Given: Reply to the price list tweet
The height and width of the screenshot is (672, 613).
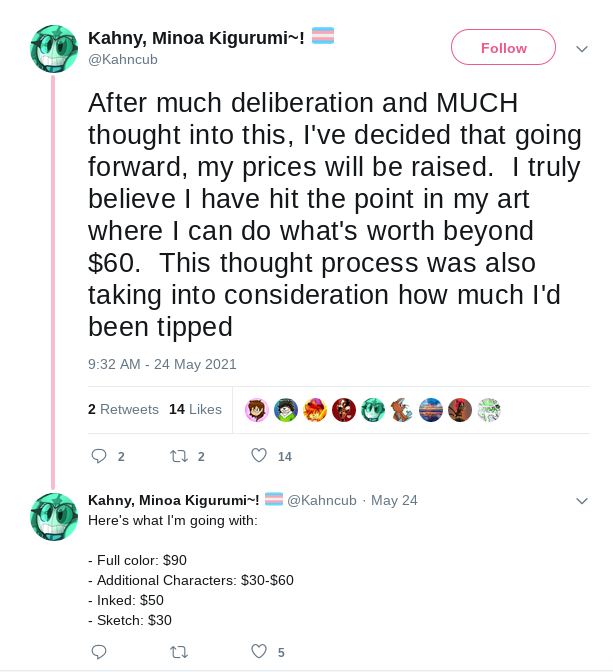Looking at the screenshot, I should 99,652.
